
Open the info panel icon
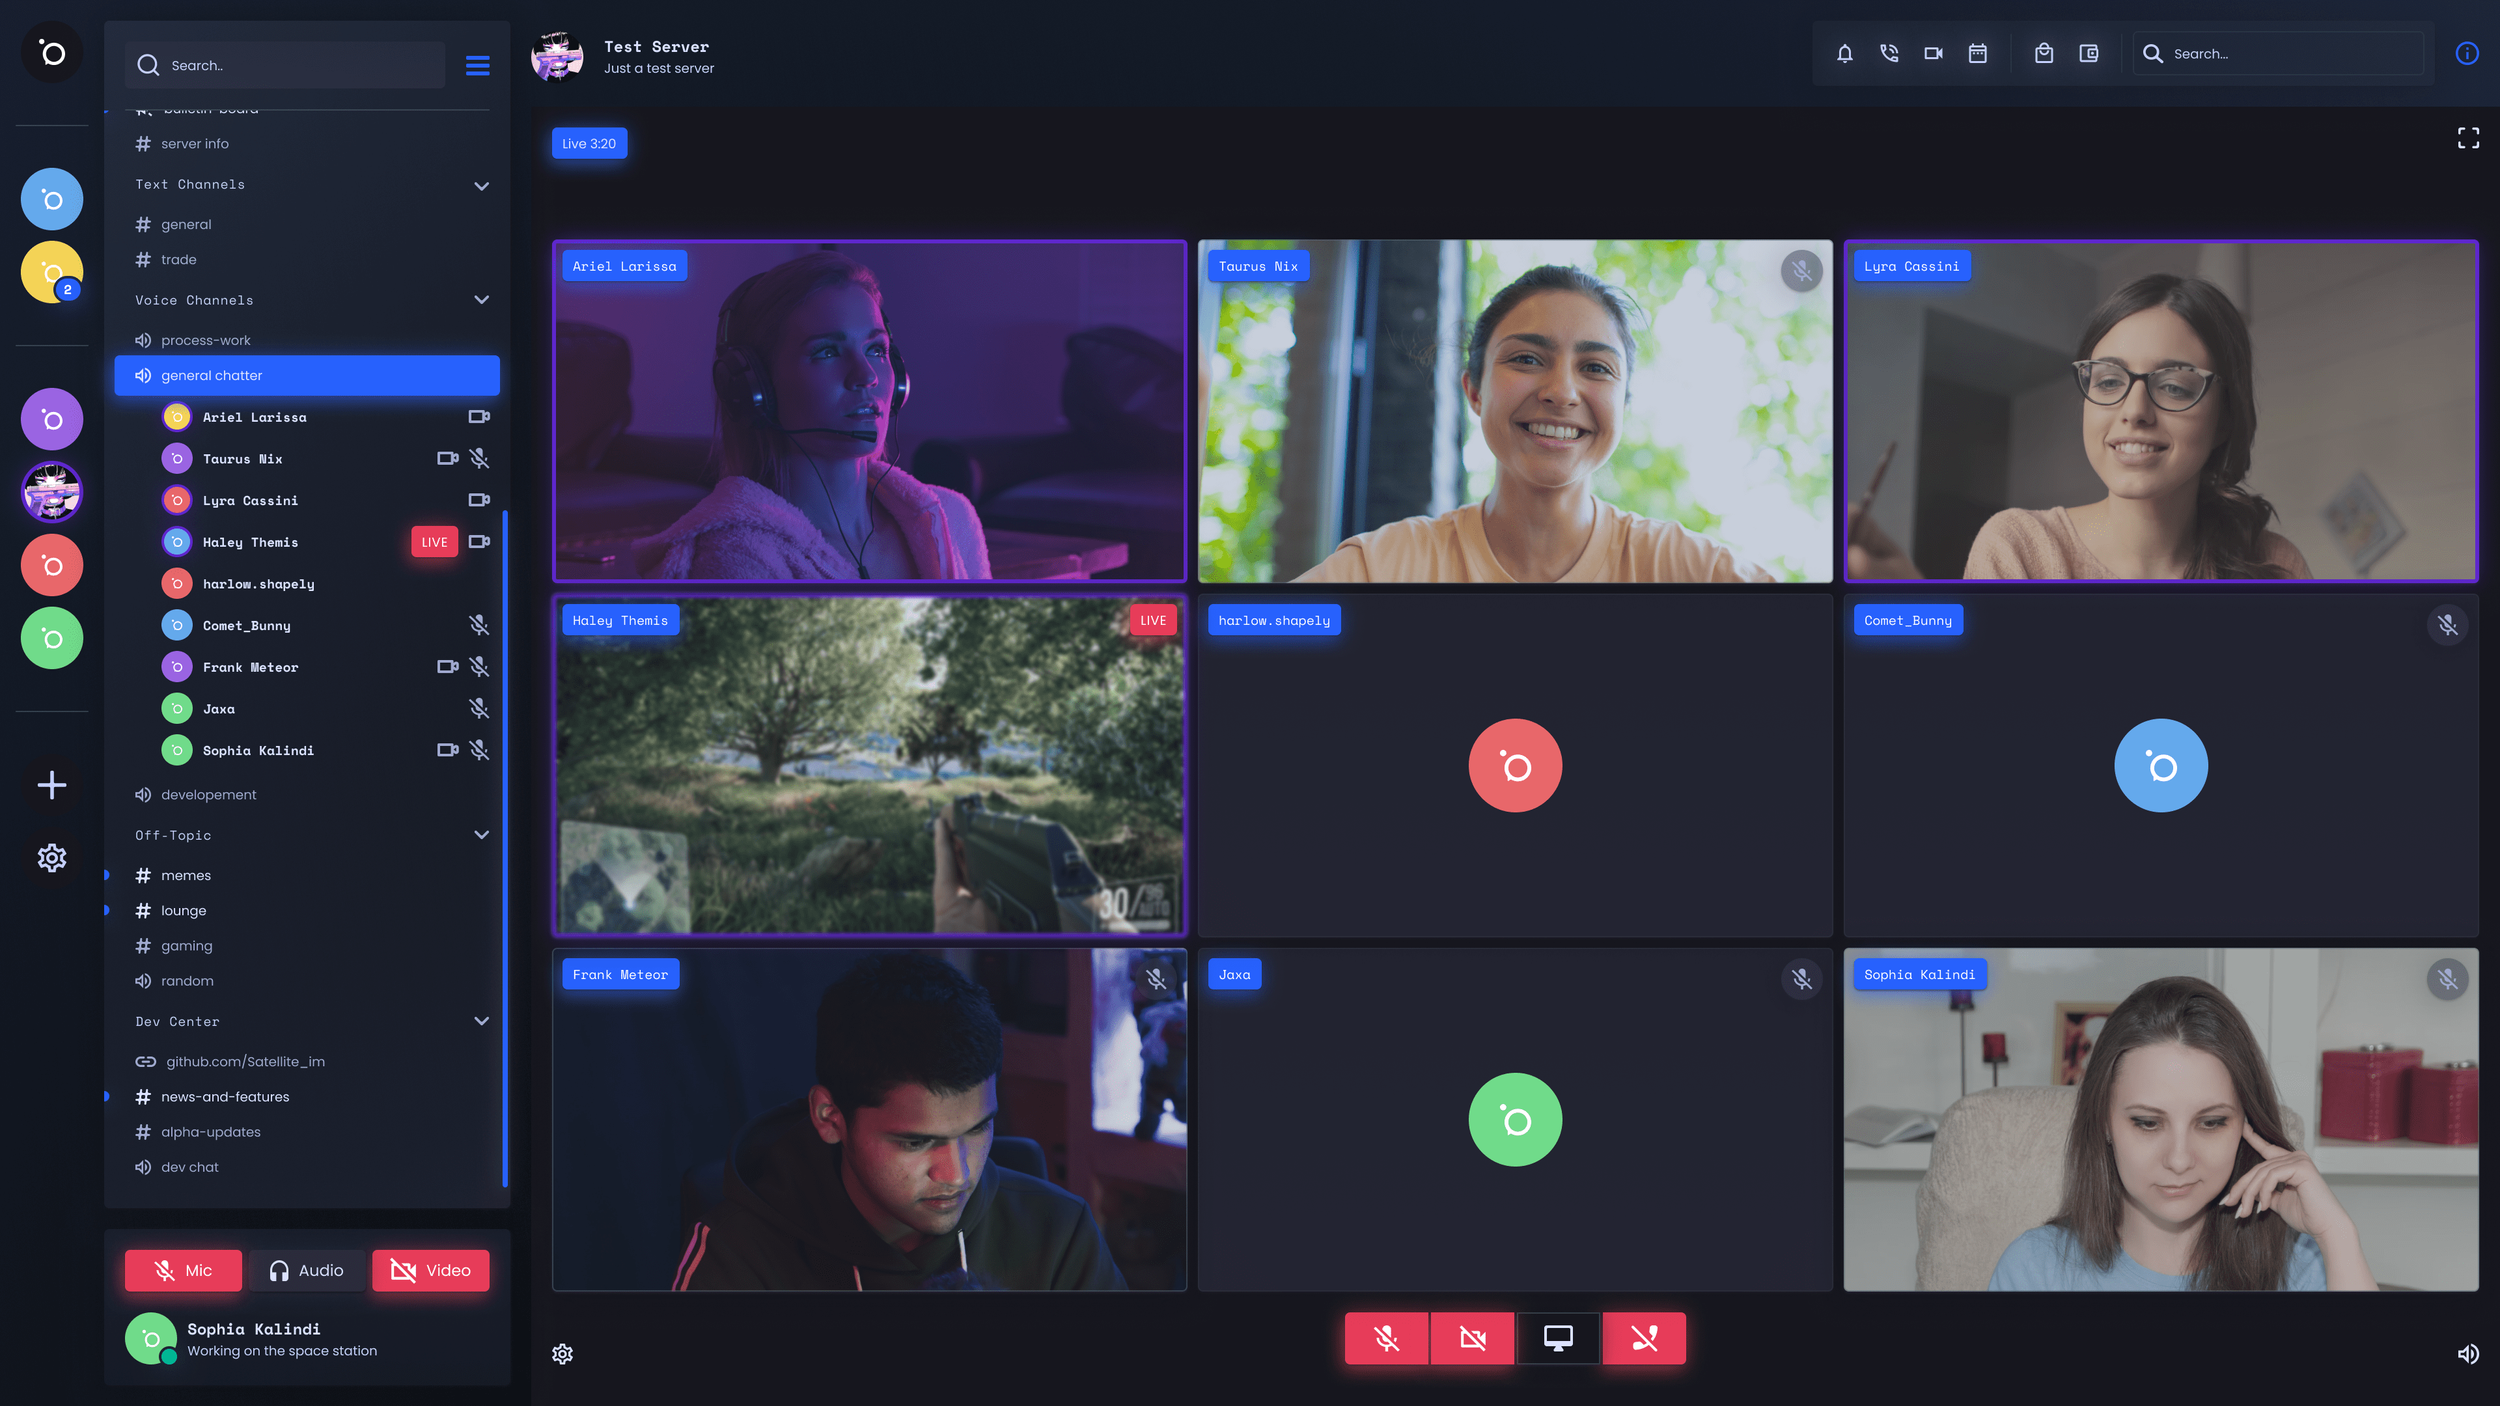[2466, 54]
